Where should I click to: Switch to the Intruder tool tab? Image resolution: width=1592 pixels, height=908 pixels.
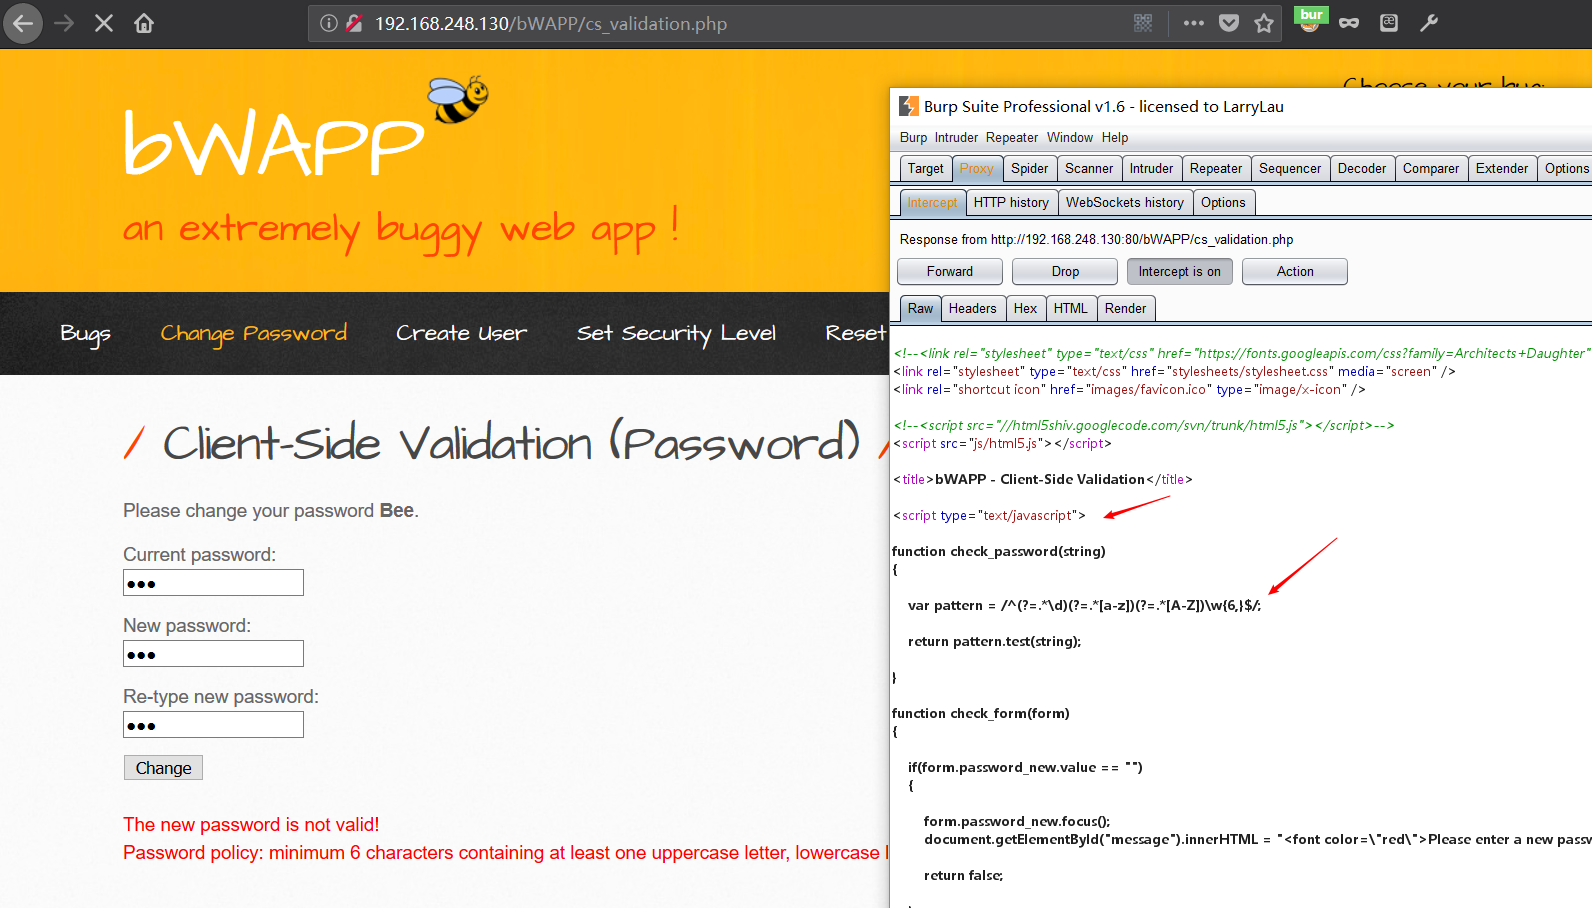point(1152,169)
